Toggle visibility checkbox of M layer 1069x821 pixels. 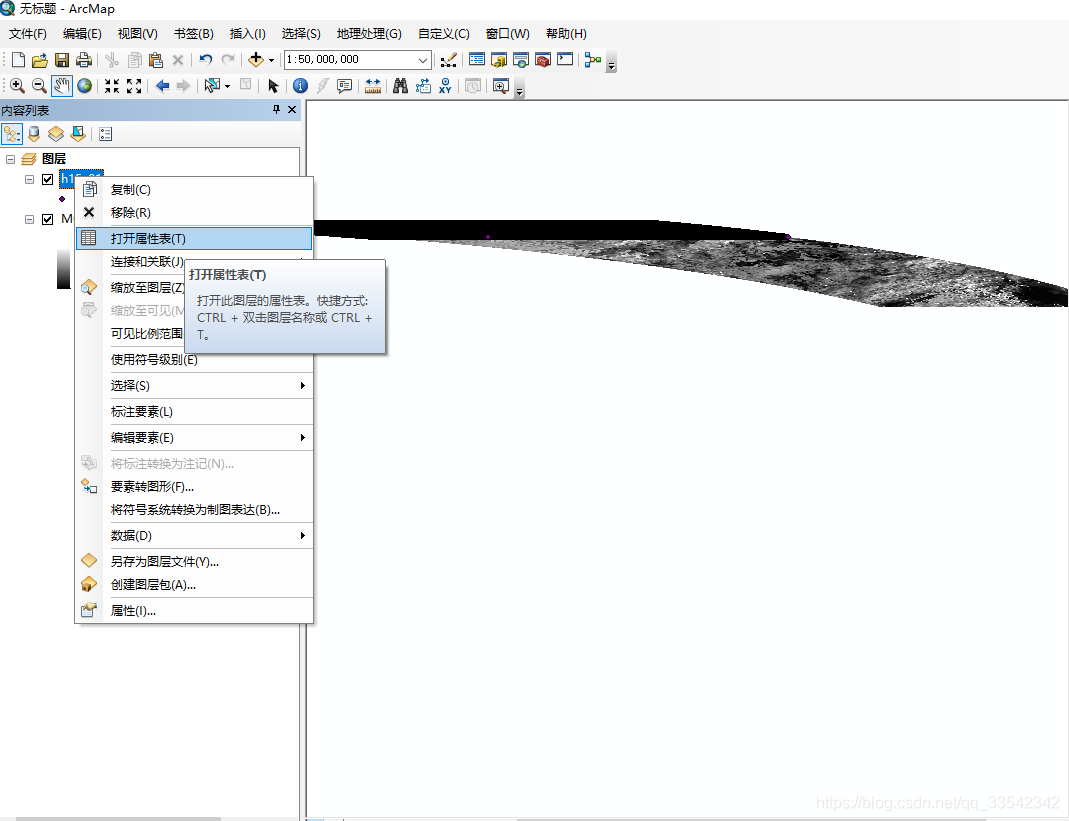coord(48,219)
